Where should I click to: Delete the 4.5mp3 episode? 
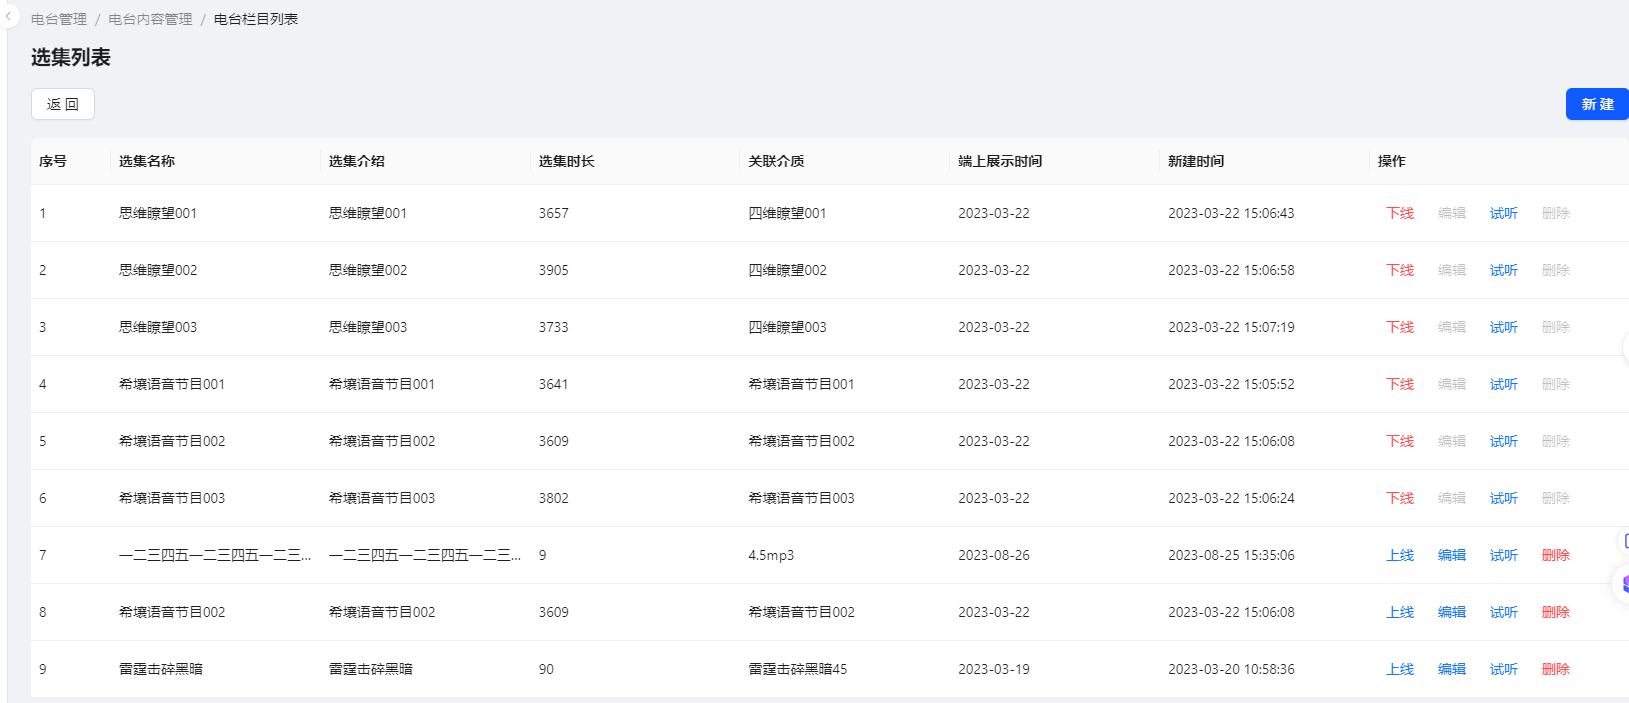(1555, 555)
